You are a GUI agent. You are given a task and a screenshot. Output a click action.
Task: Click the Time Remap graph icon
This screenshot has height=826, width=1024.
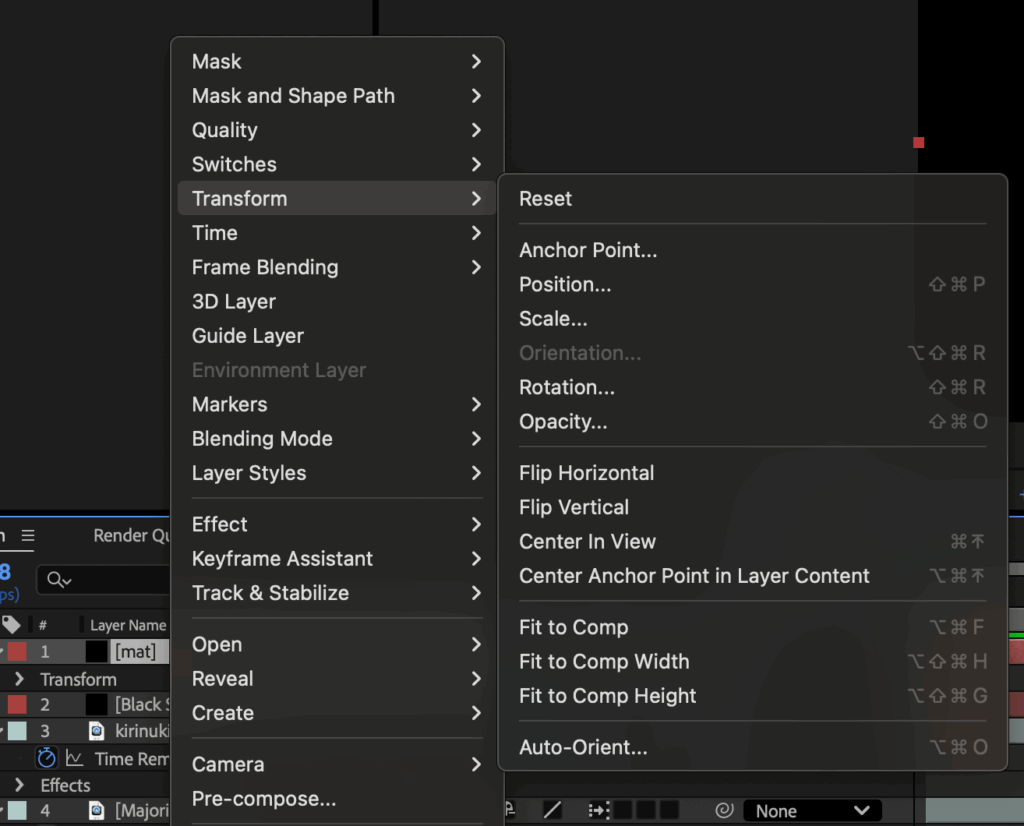pyautogui.click(x=74, y=758)
